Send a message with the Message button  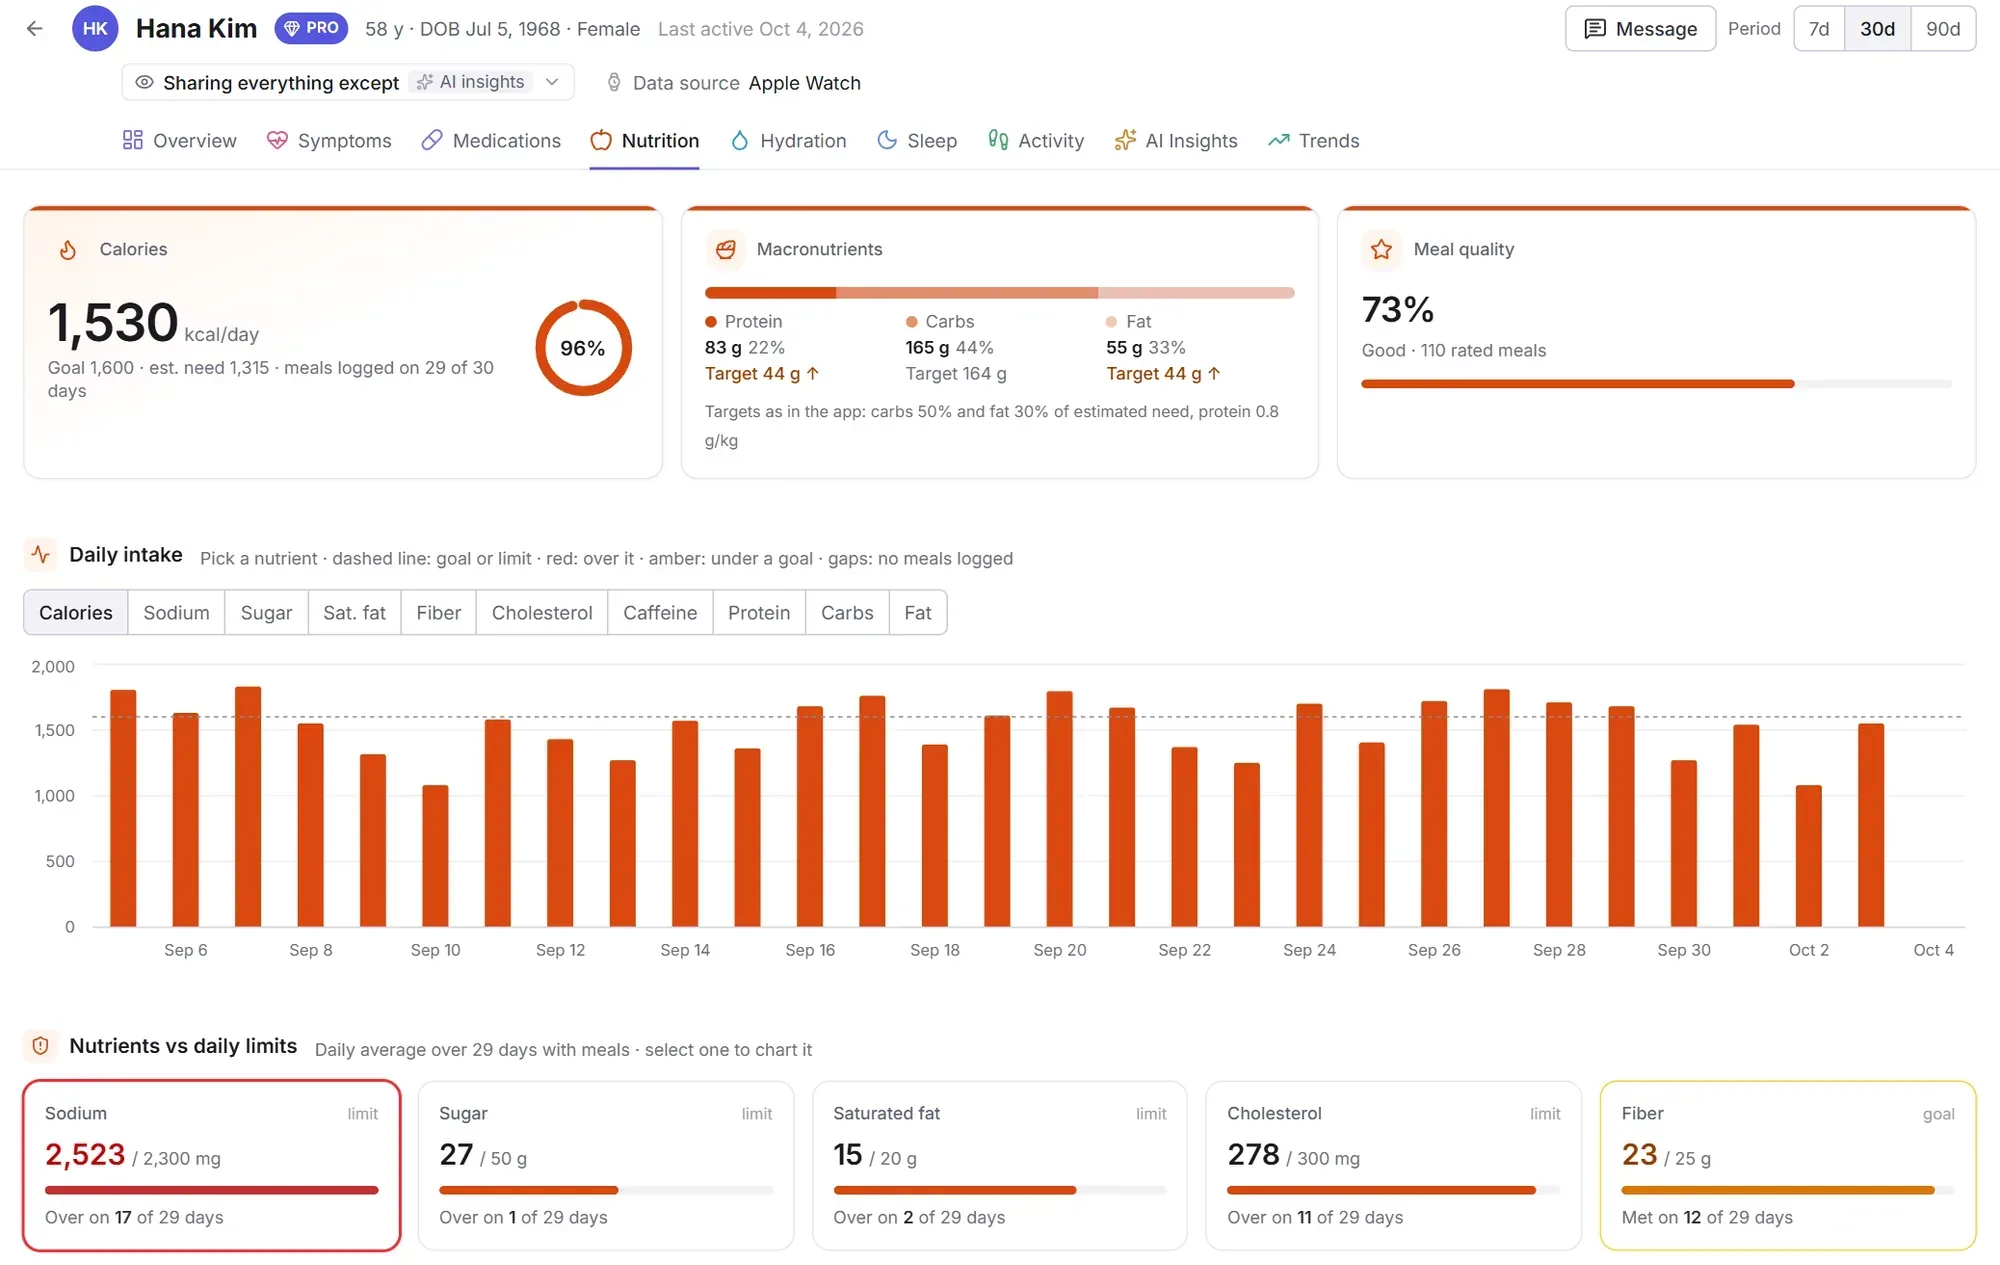click(1640, 29)
